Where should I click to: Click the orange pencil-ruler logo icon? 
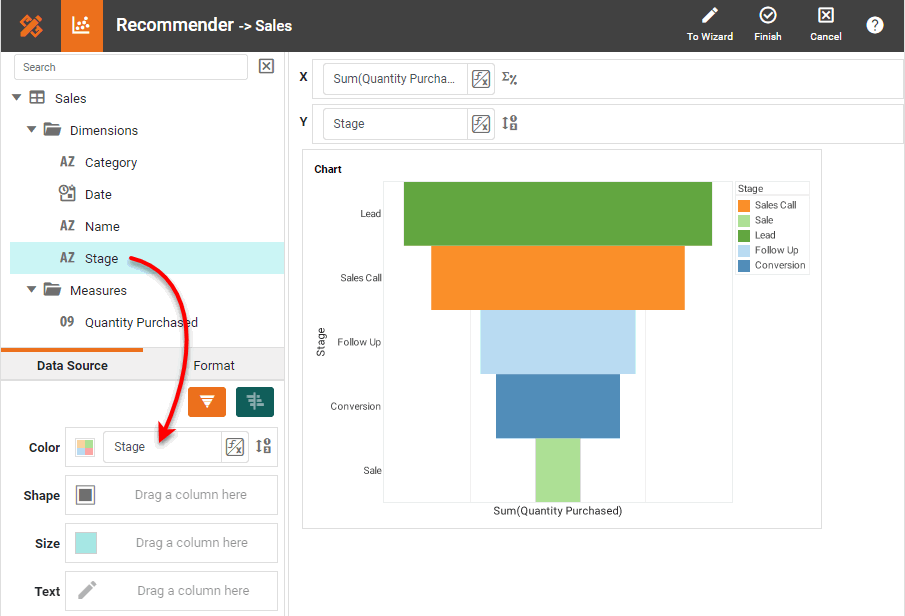click(30, 26)
